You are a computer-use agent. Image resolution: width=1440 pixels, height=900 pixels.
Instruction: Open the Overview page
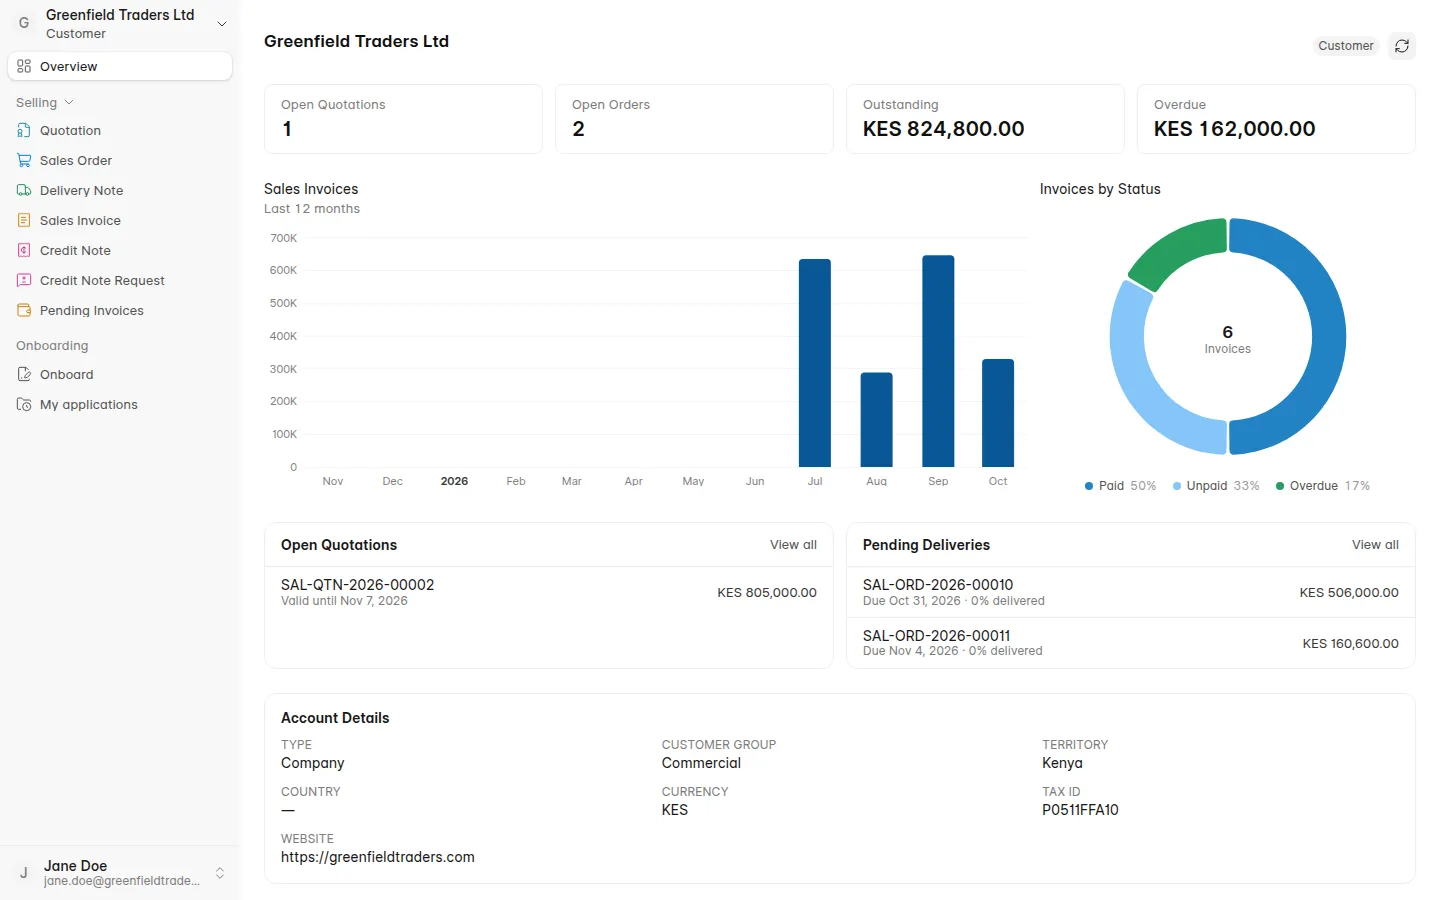[x=120, y=66]
